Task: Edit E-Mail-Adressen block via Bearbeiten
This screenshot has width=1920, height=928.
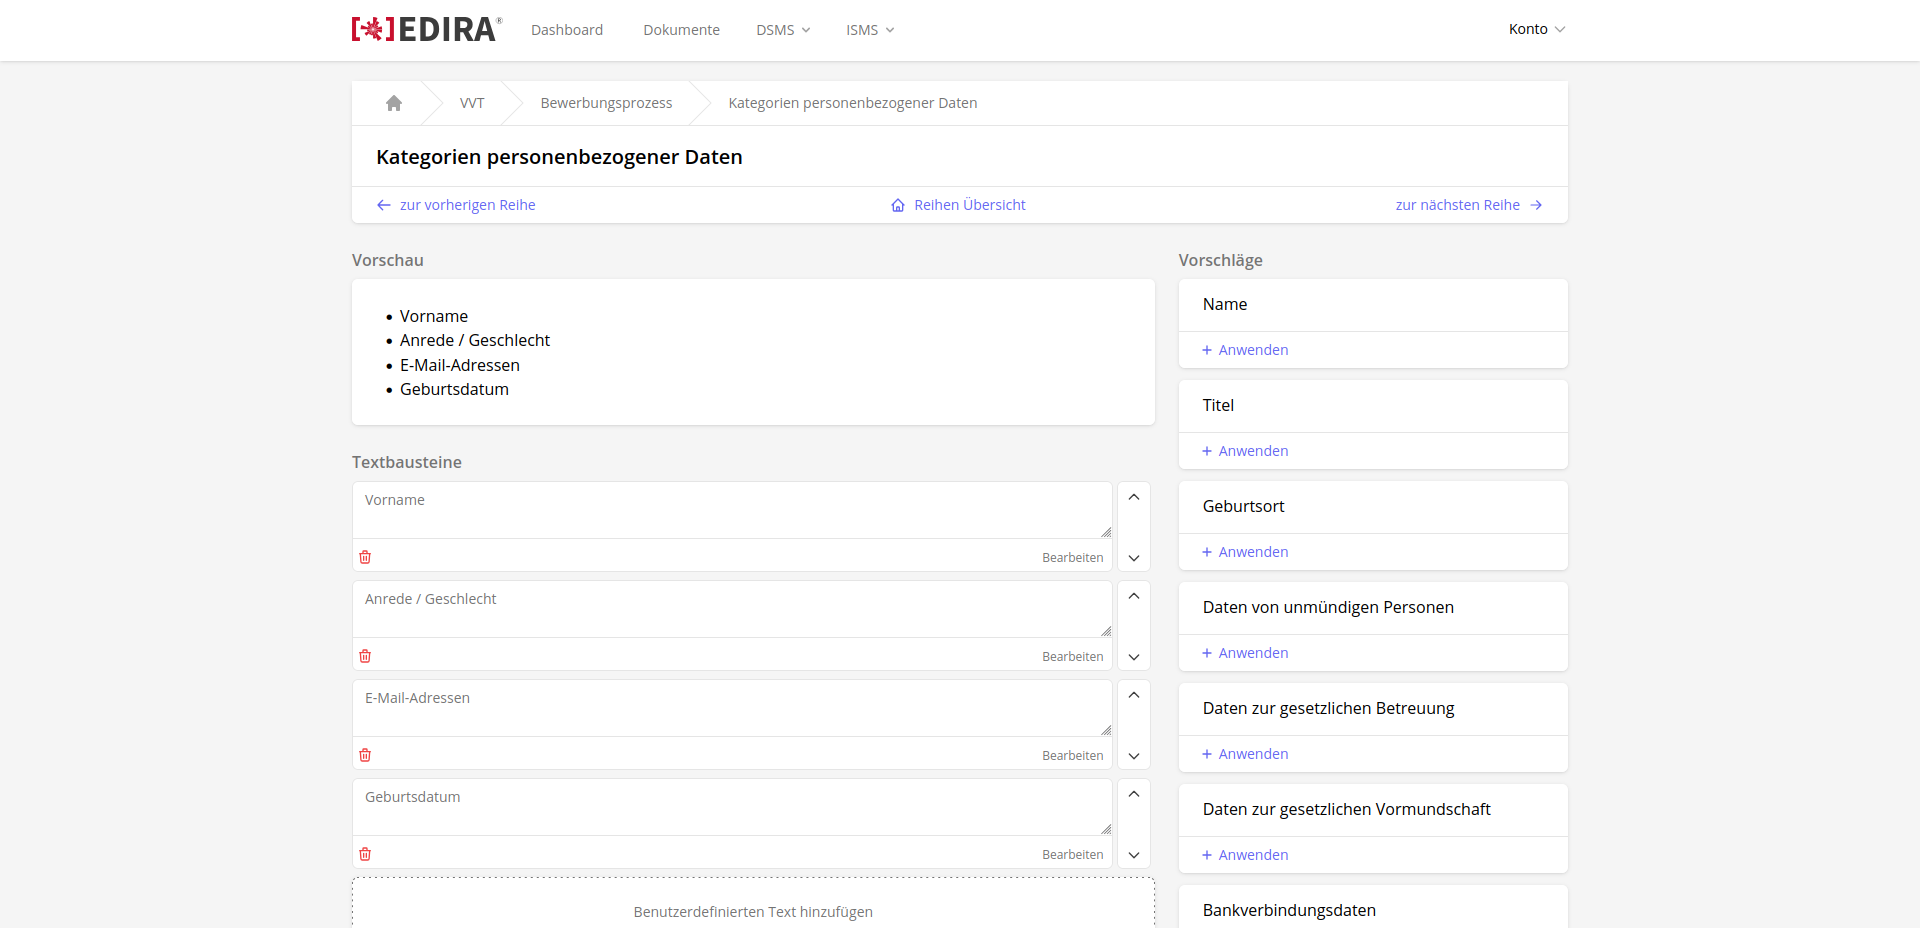Action: point(1073,756)
